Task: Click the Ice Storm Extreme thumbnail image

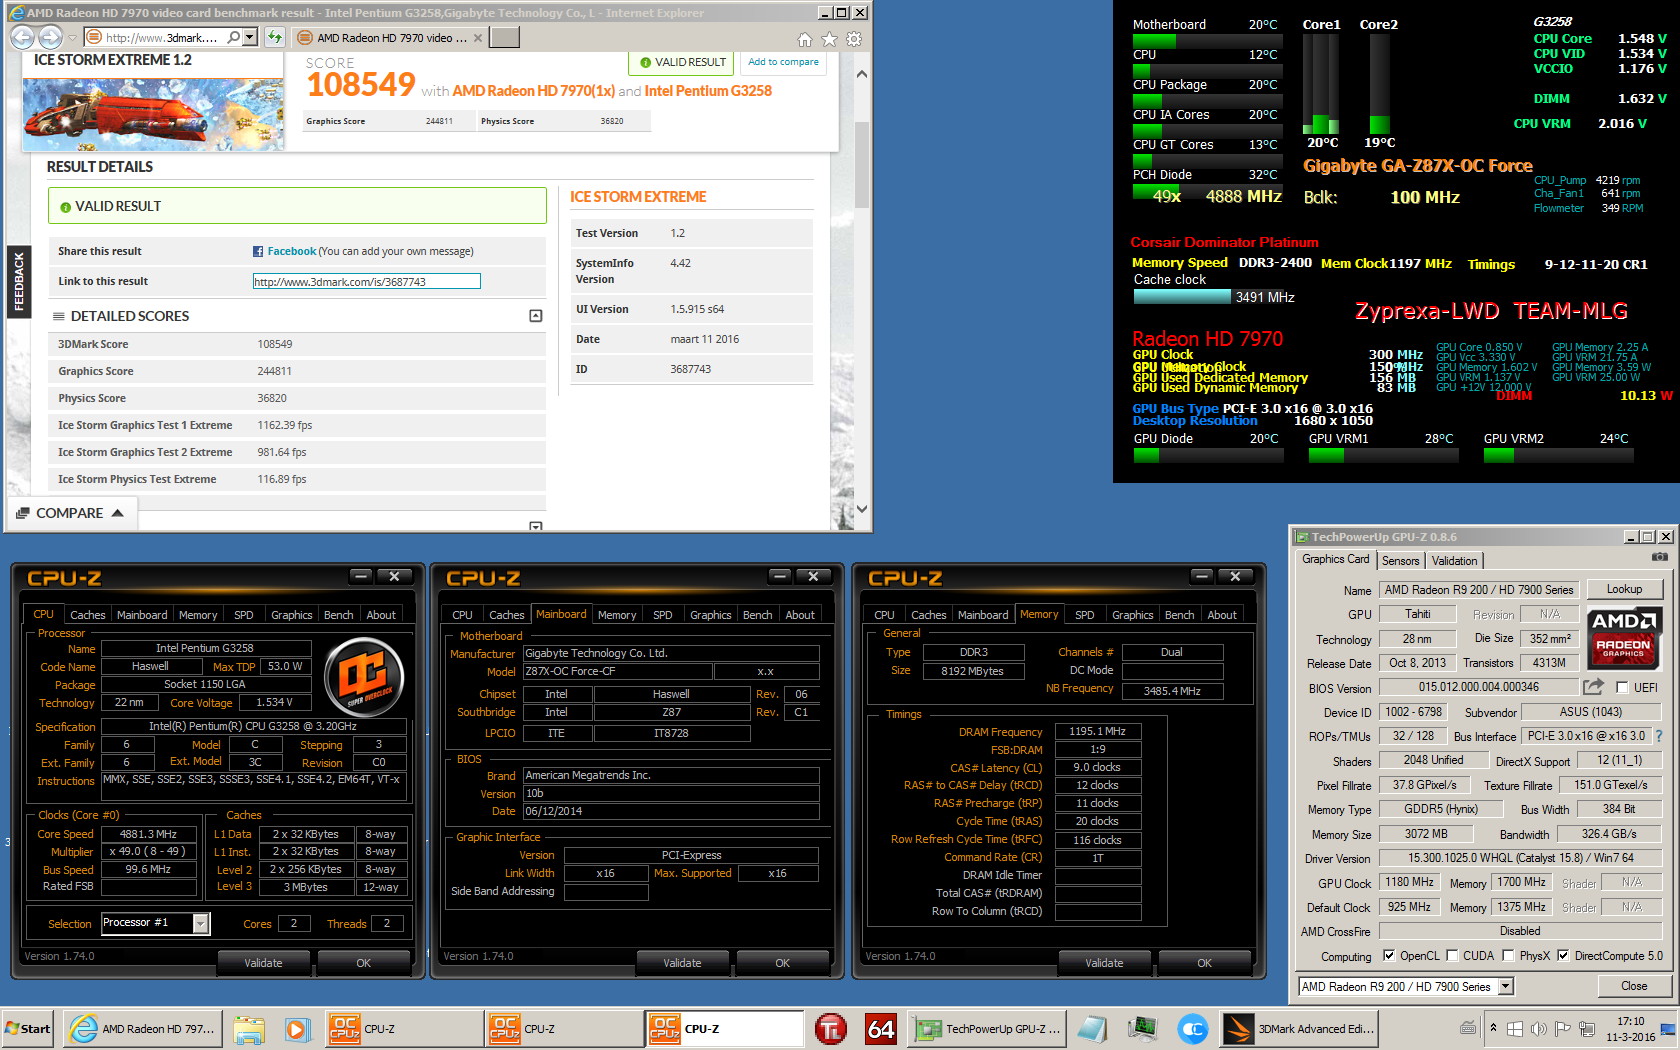Action: [x=153, y=114]
